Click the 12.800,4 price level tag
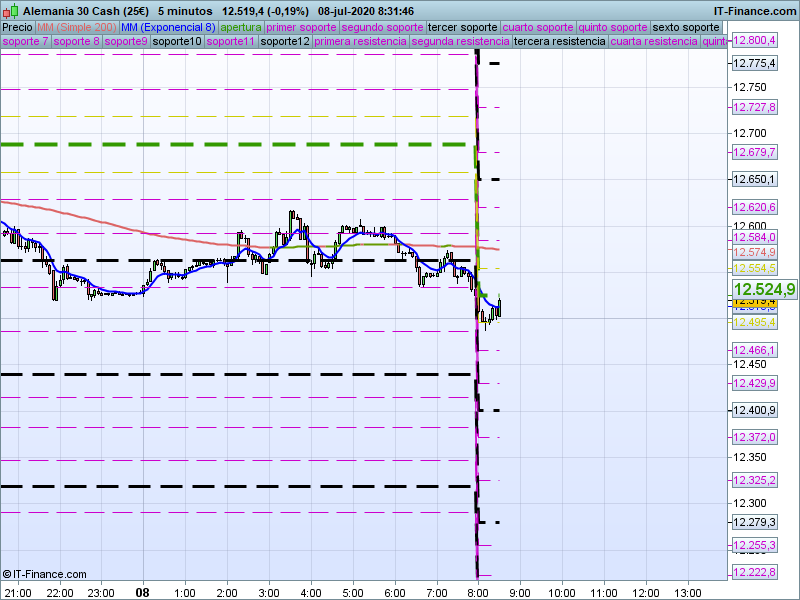 tap(755, 40)
